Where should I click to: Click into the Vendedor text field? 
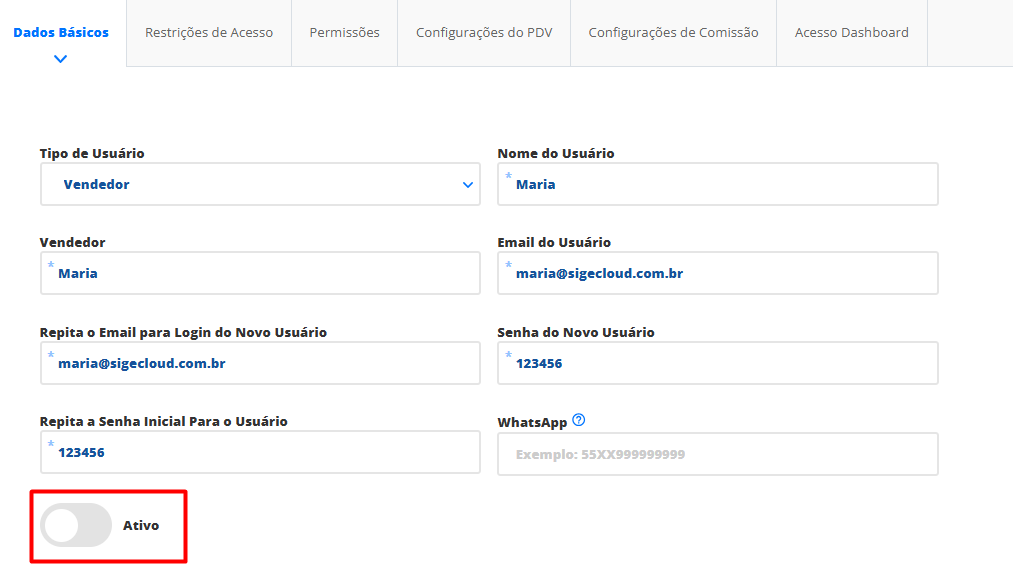[260, 273]
